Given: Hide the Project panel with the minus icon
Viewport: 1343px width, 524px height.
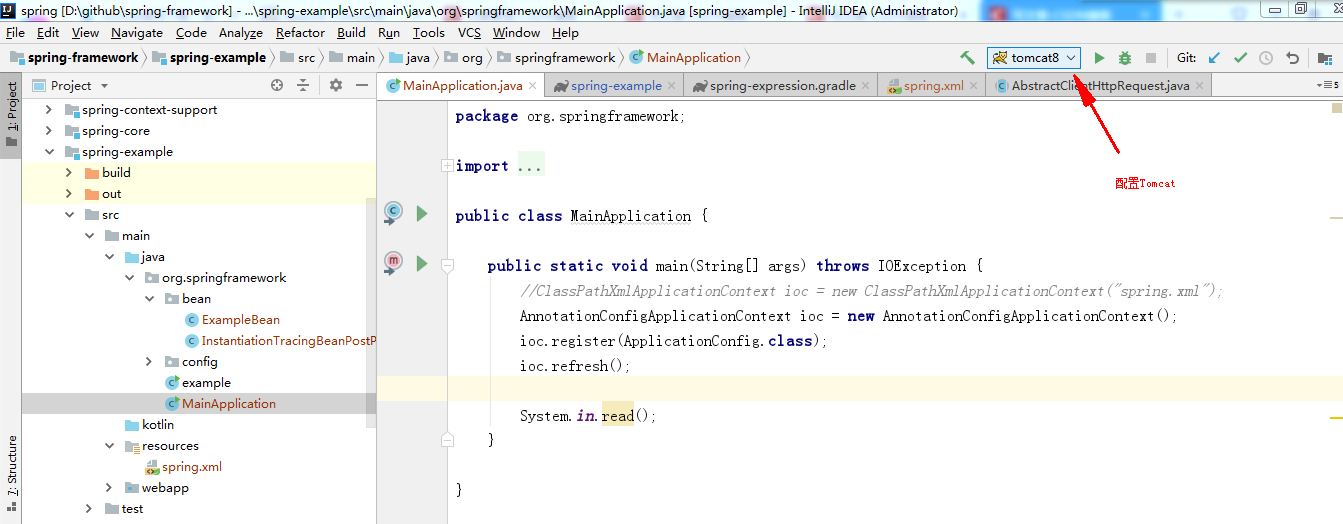Looking at the screenshot, I should (x=360, y=86).
